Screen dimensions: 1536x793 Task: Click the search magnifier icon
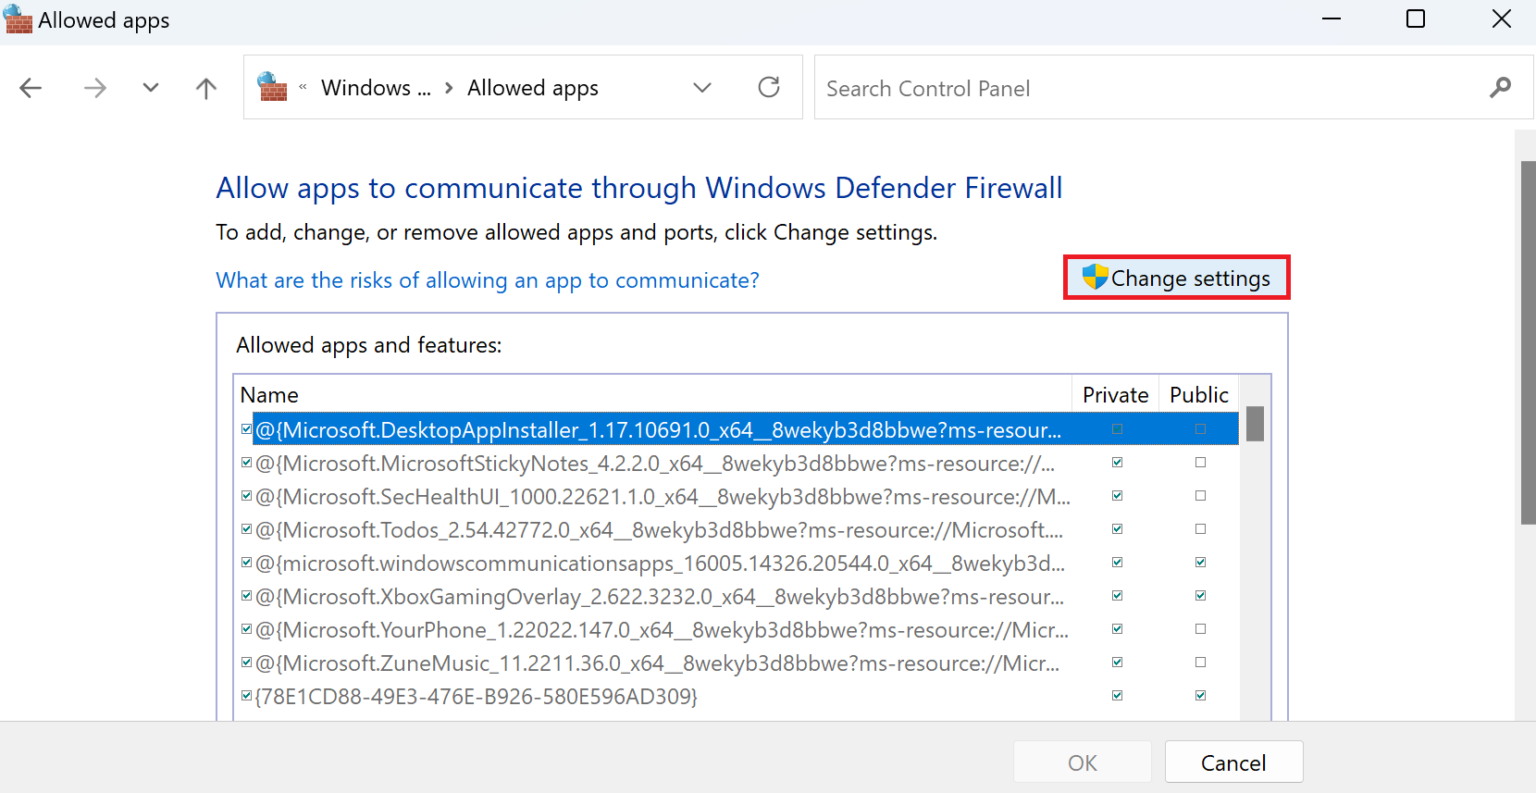click(x=1500, y=87)
